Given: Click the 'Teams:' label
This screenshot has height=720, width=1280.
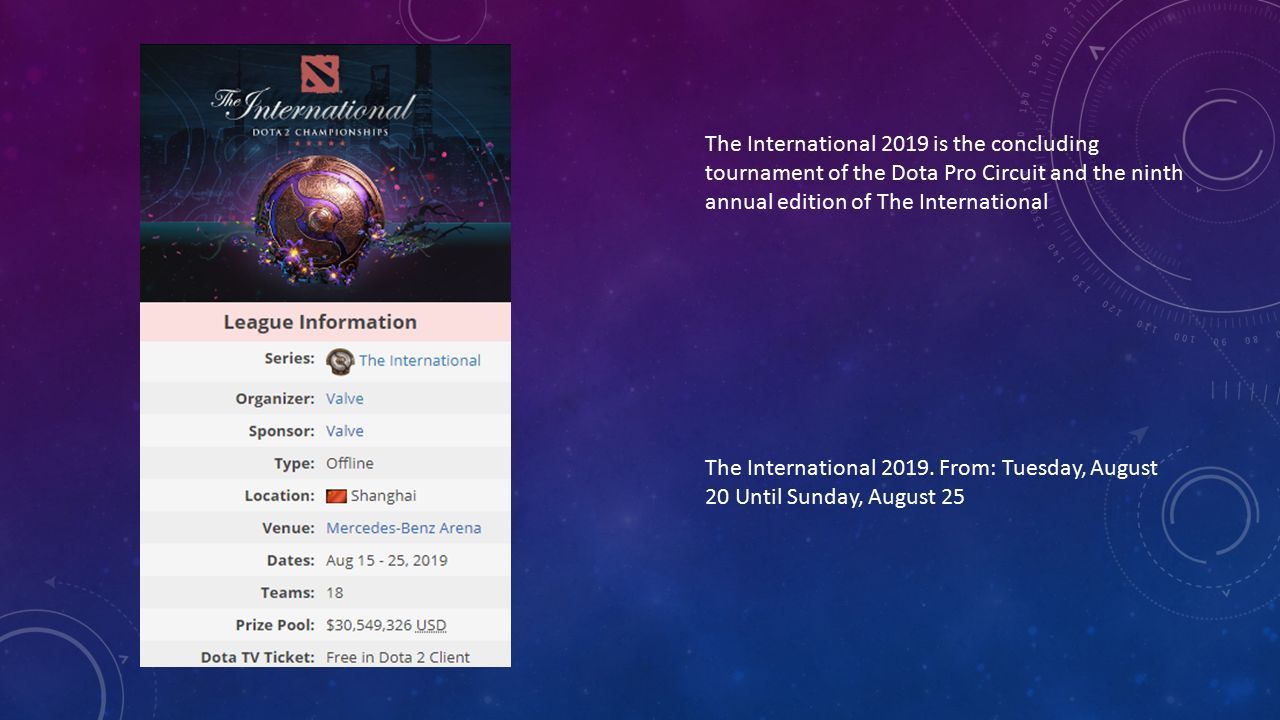Looking at the screenshot, I should point(290,593).
